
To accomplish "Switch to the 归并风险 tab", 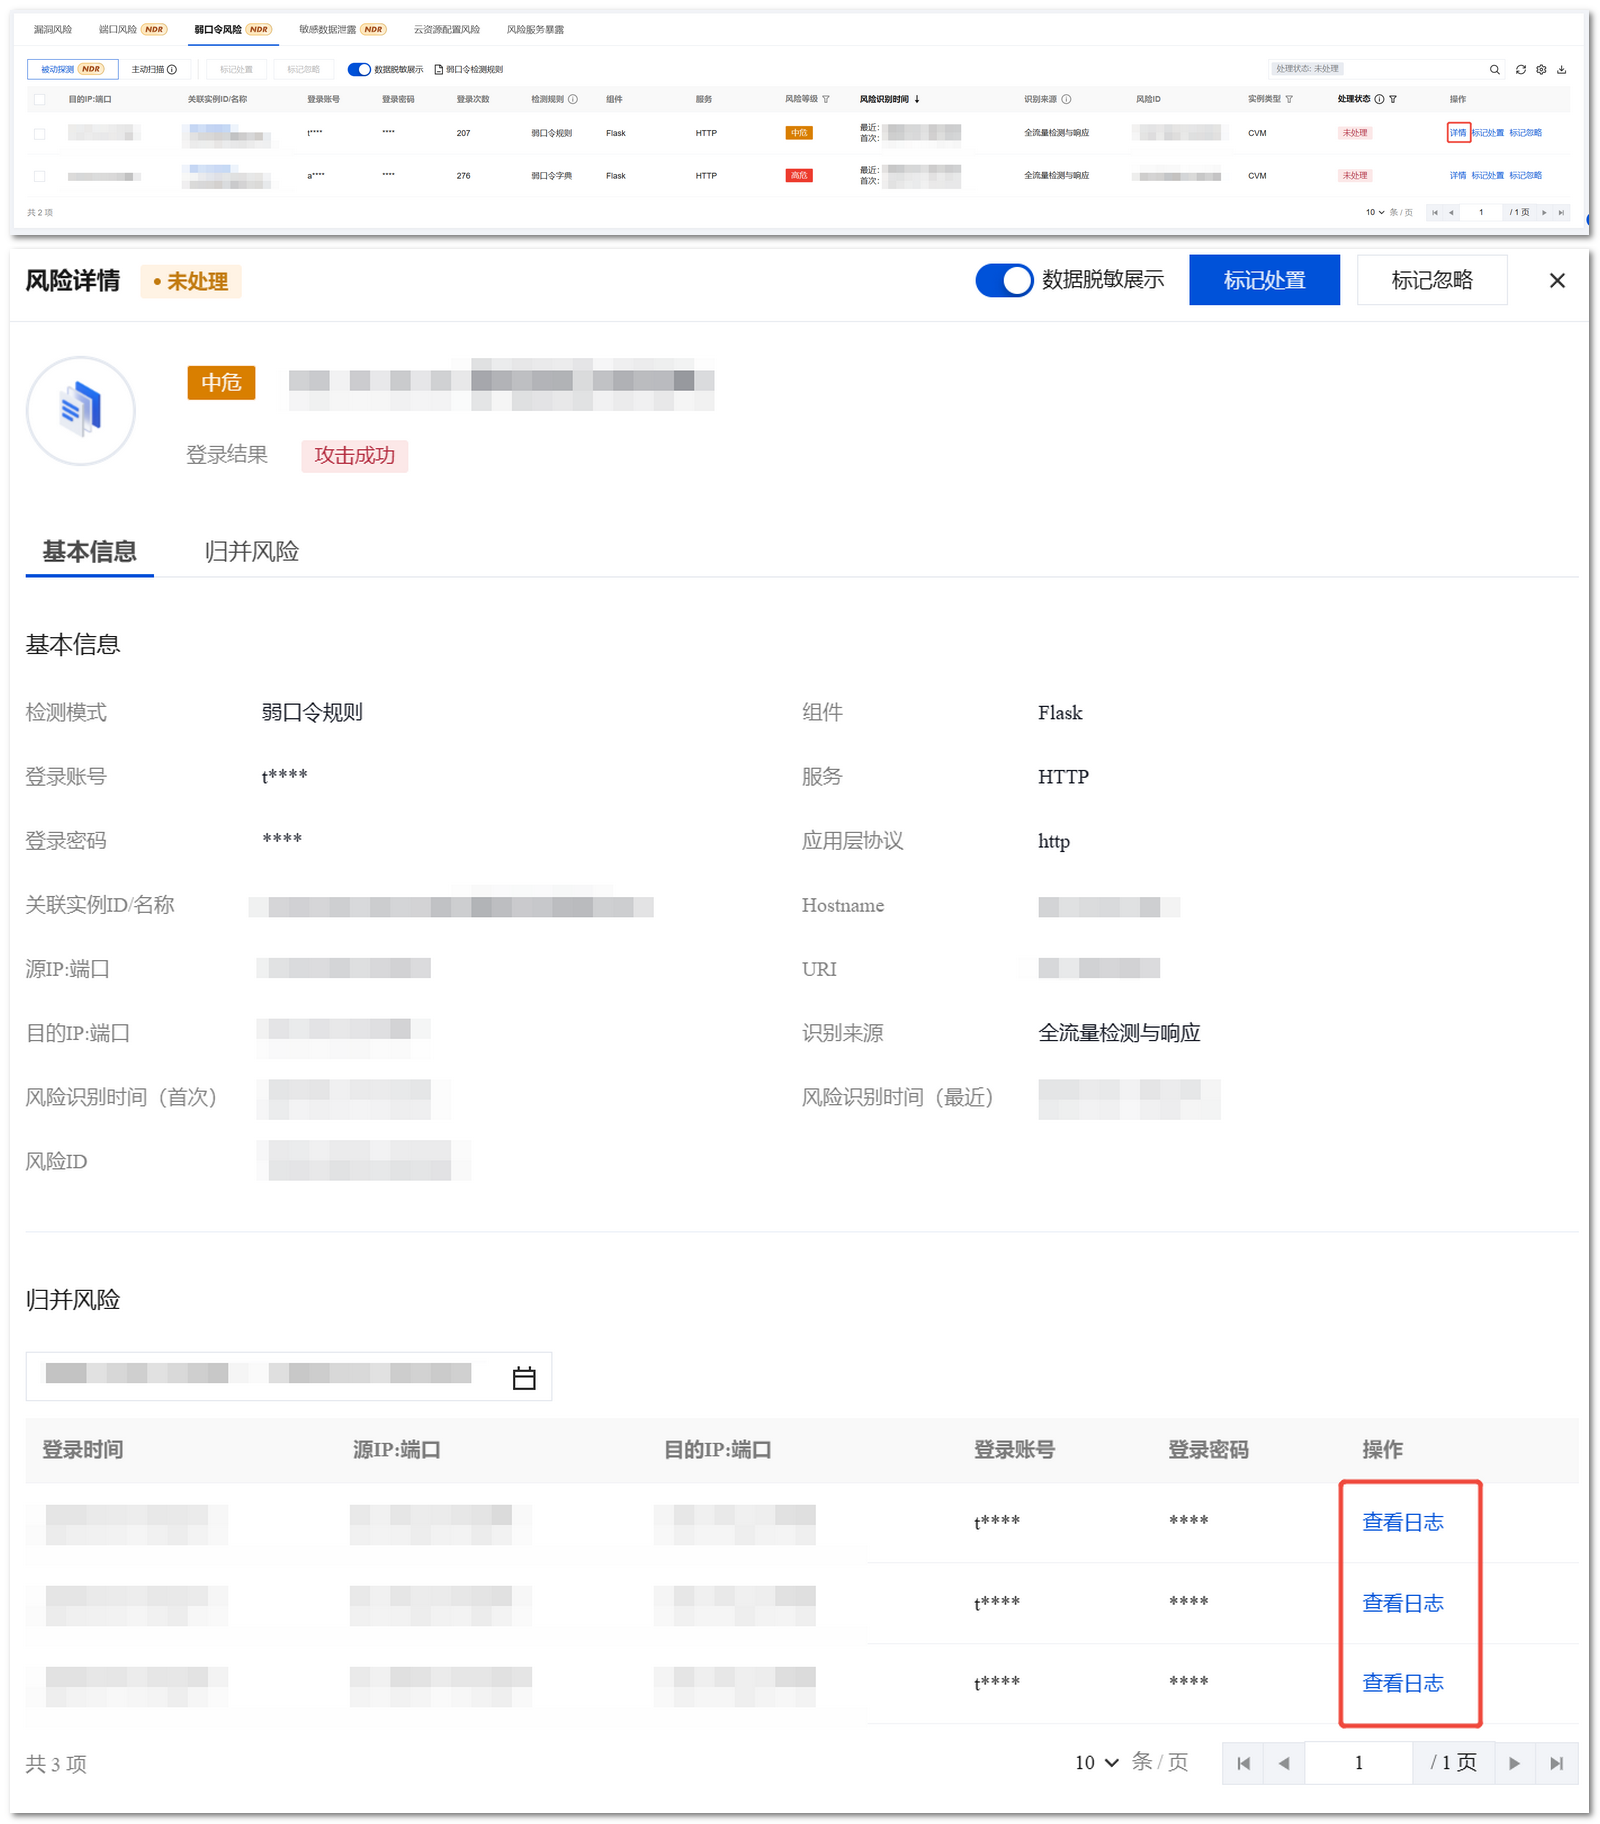I will pos(251,552).
